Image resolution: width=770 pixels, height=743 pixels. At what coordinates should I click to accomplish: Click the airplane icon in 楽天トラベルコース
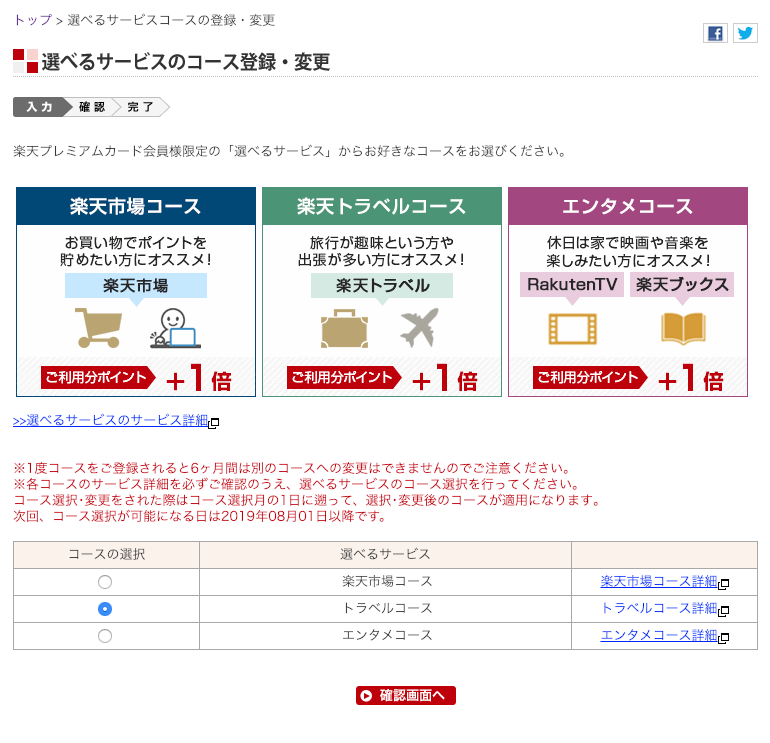pos(419,327)
